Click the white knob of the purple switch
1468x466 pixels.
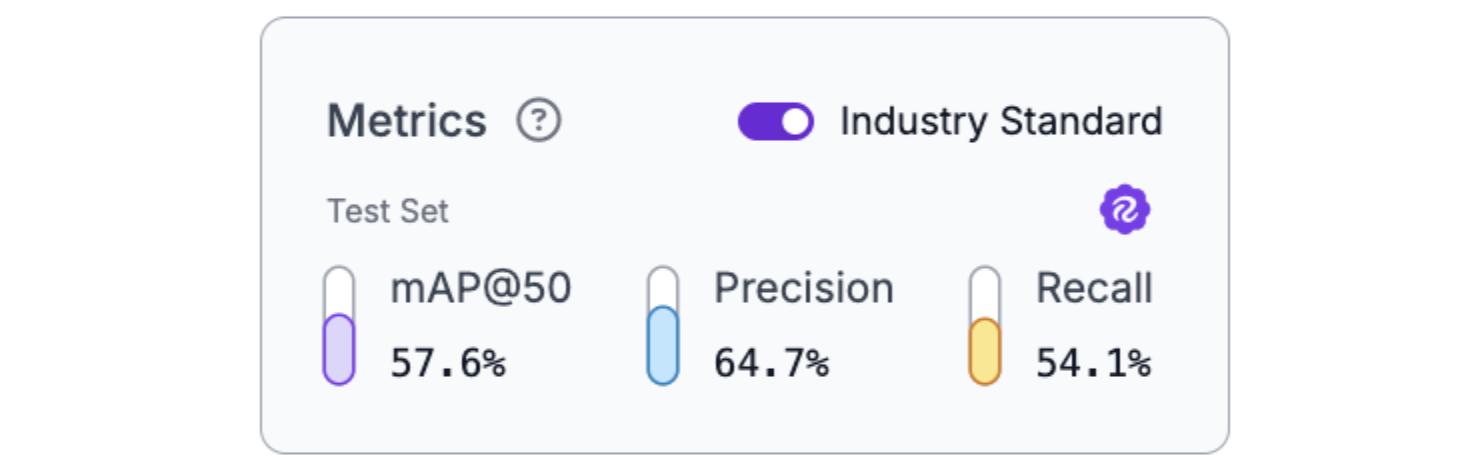(x=795, y=122)
